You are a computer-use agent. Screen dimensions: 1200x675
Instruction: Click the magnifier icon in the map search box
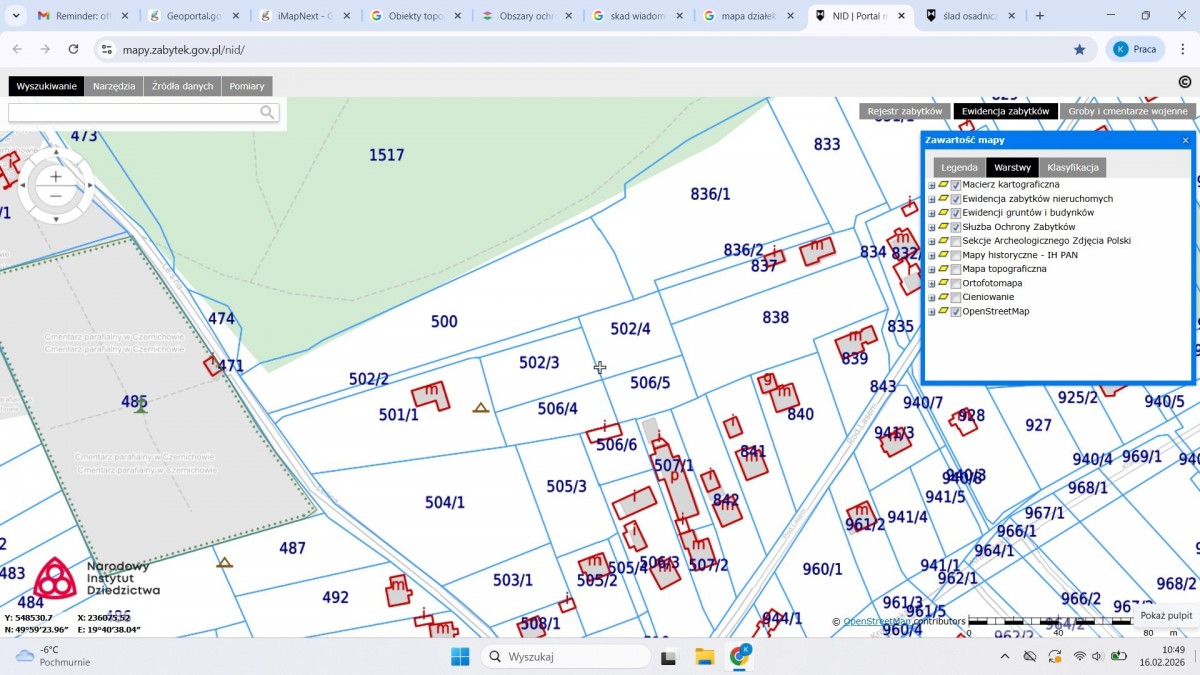[267, 113]
